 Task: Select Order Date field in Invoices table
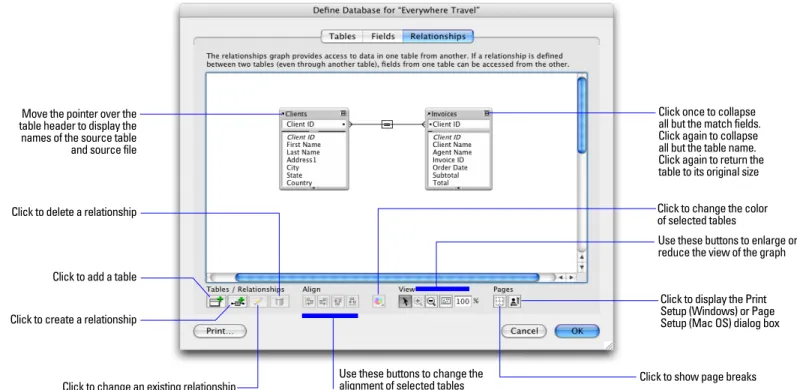[450, 167]
